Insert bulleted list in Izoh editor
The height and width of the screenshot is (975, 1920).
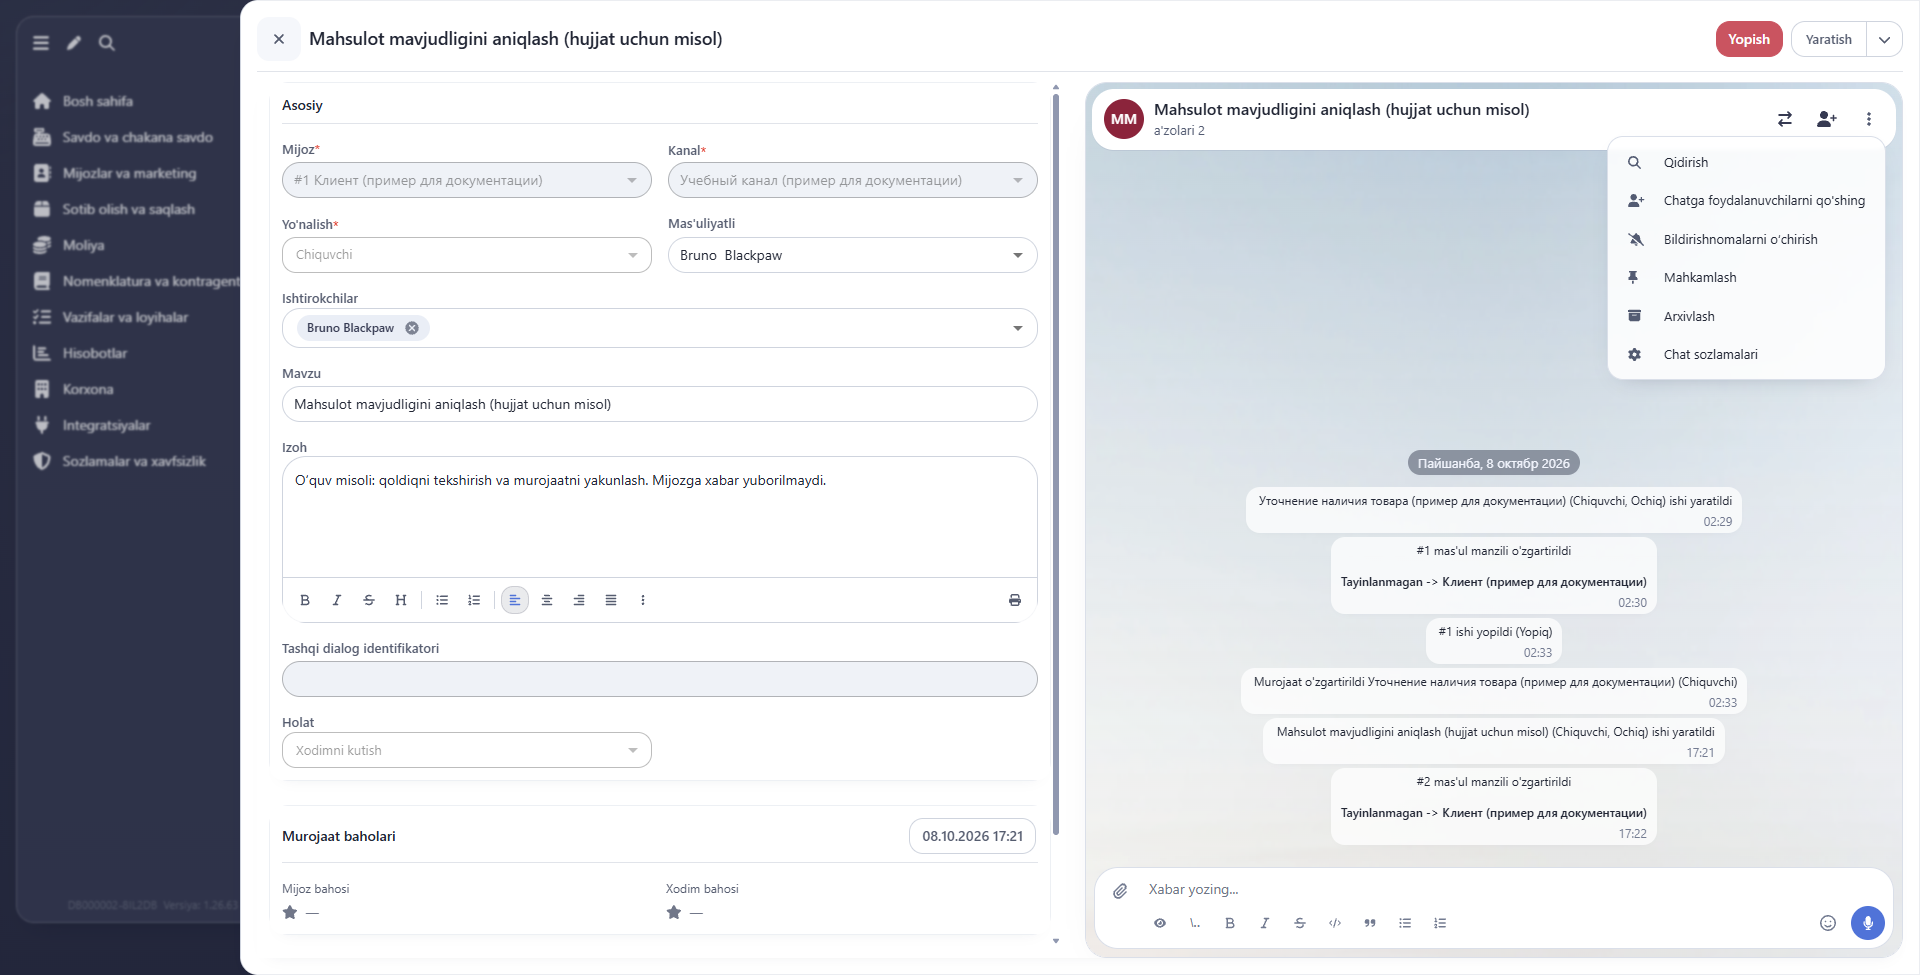442,600
